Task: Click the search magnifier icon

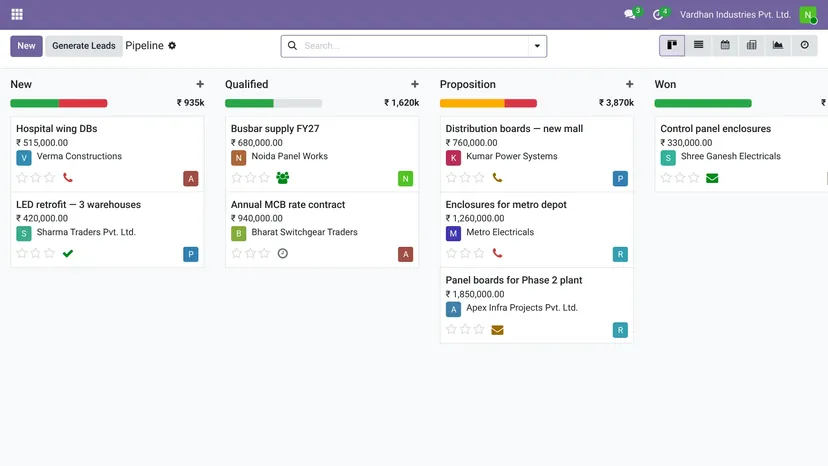Action: 292,46
